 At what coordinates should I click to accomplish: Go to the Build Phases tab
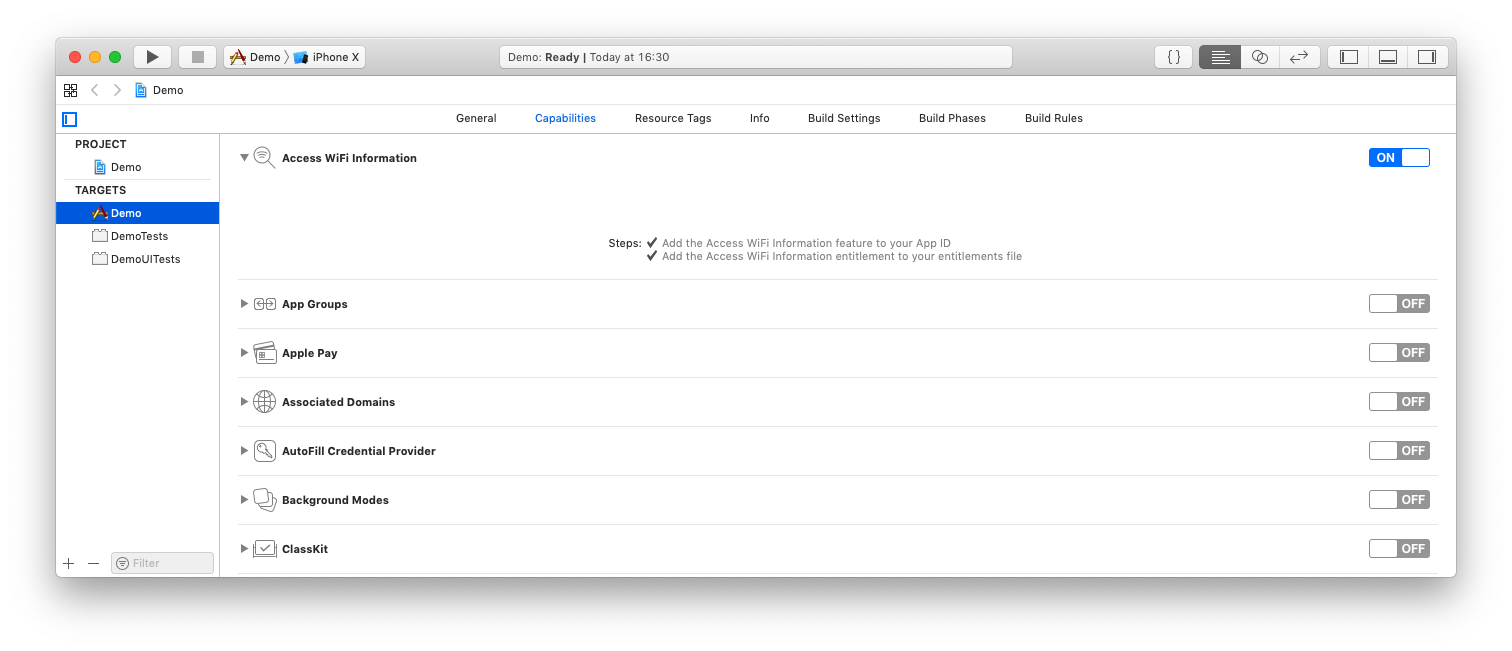click(x=952, y=118)
